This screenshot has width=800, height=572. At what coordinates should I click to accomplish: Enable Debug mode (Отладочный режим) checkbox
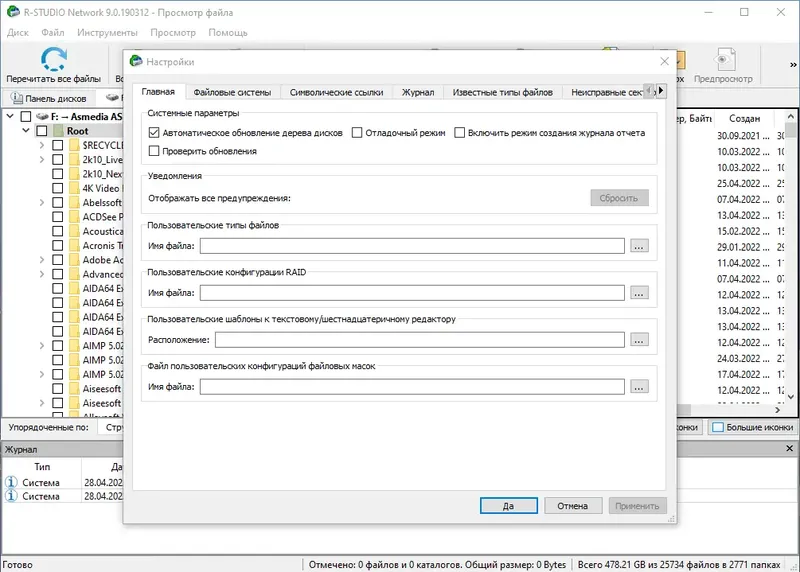[357, 133]
